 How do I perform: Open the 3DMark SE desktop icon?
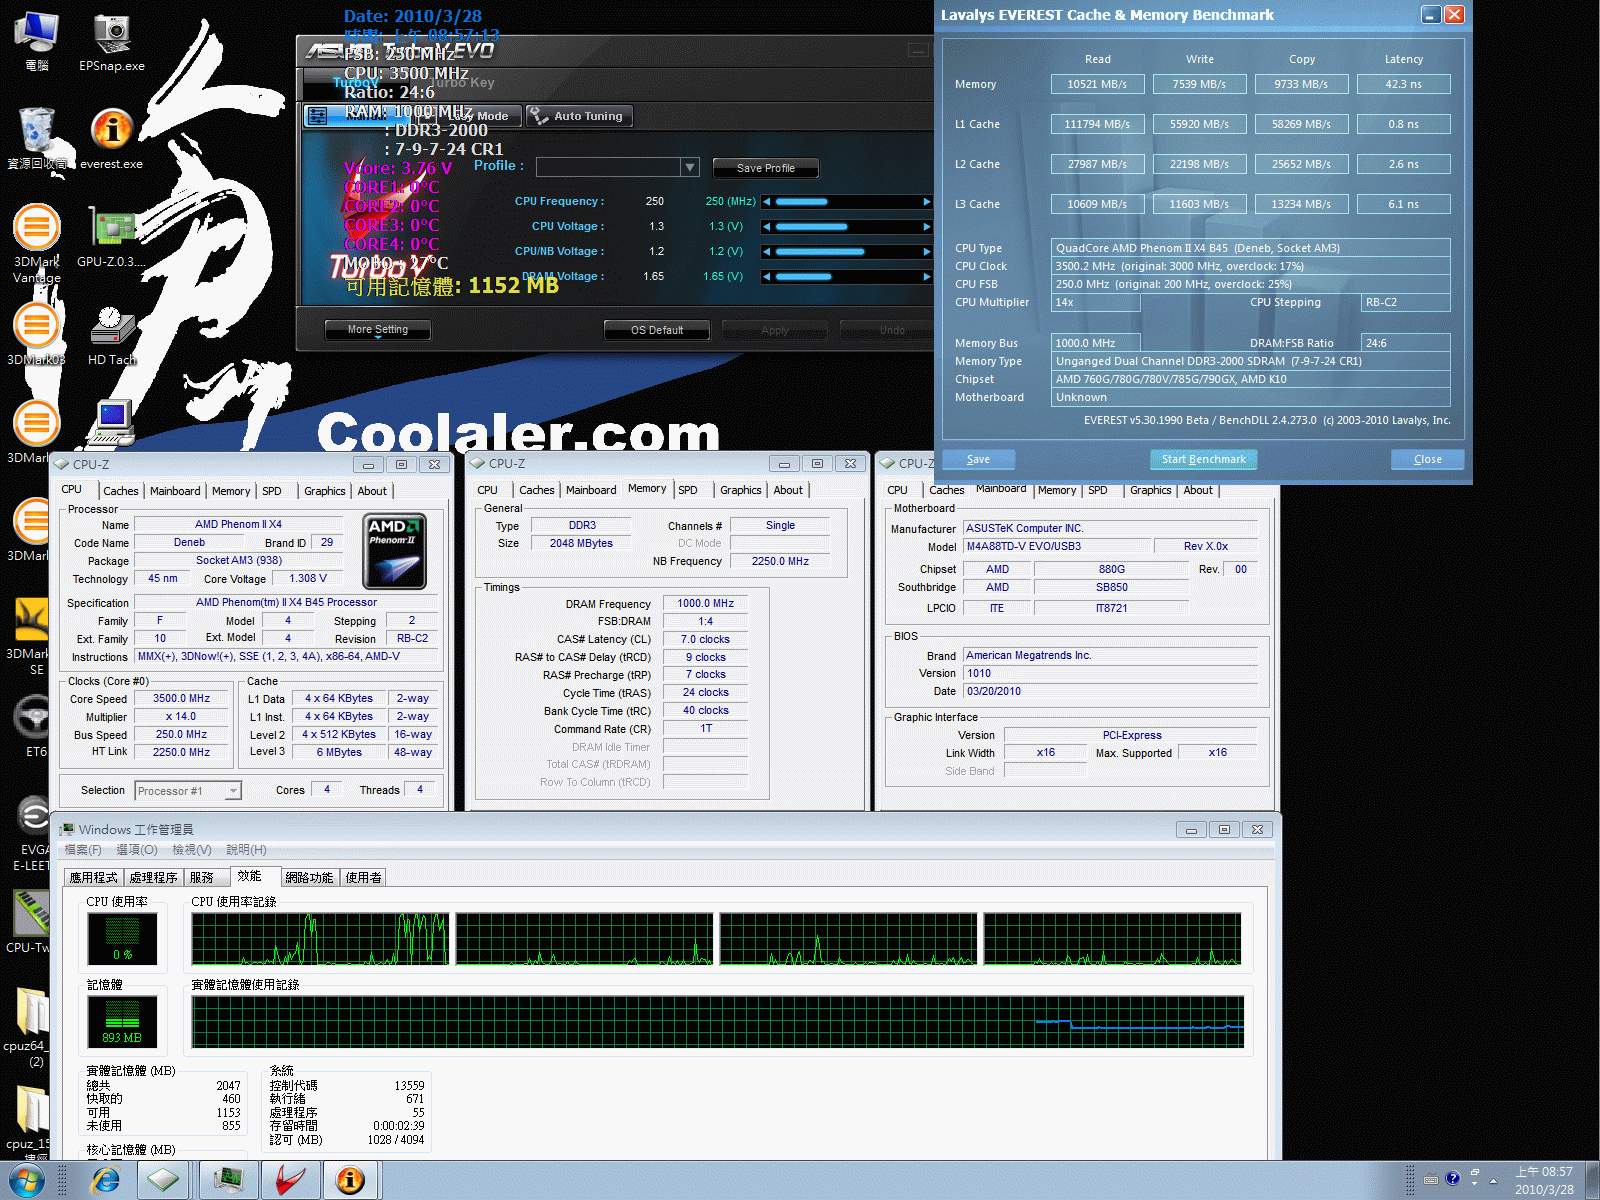click(x=30, y=637)
